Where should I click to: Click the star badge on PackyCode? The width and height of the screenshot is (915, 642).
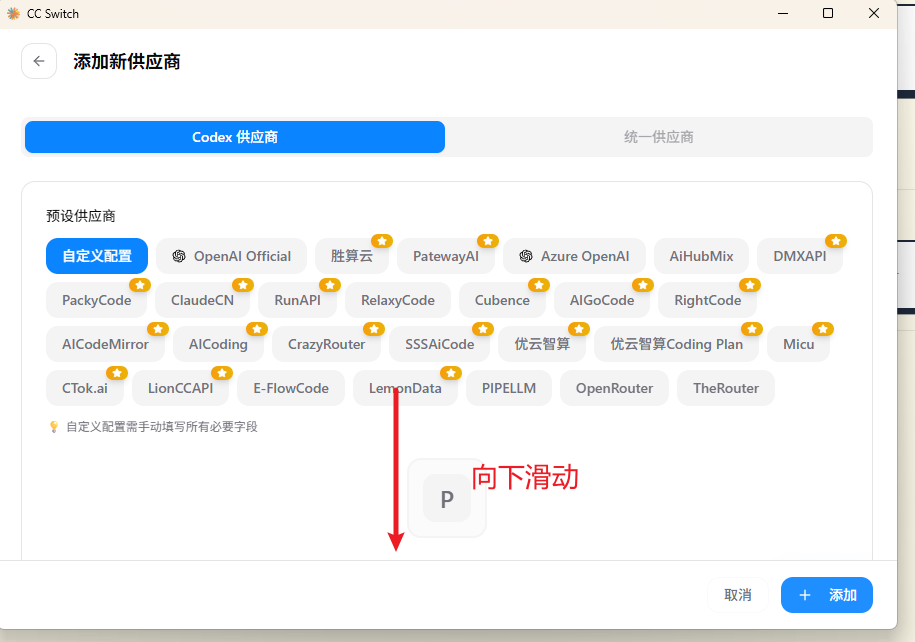point(140,285)
